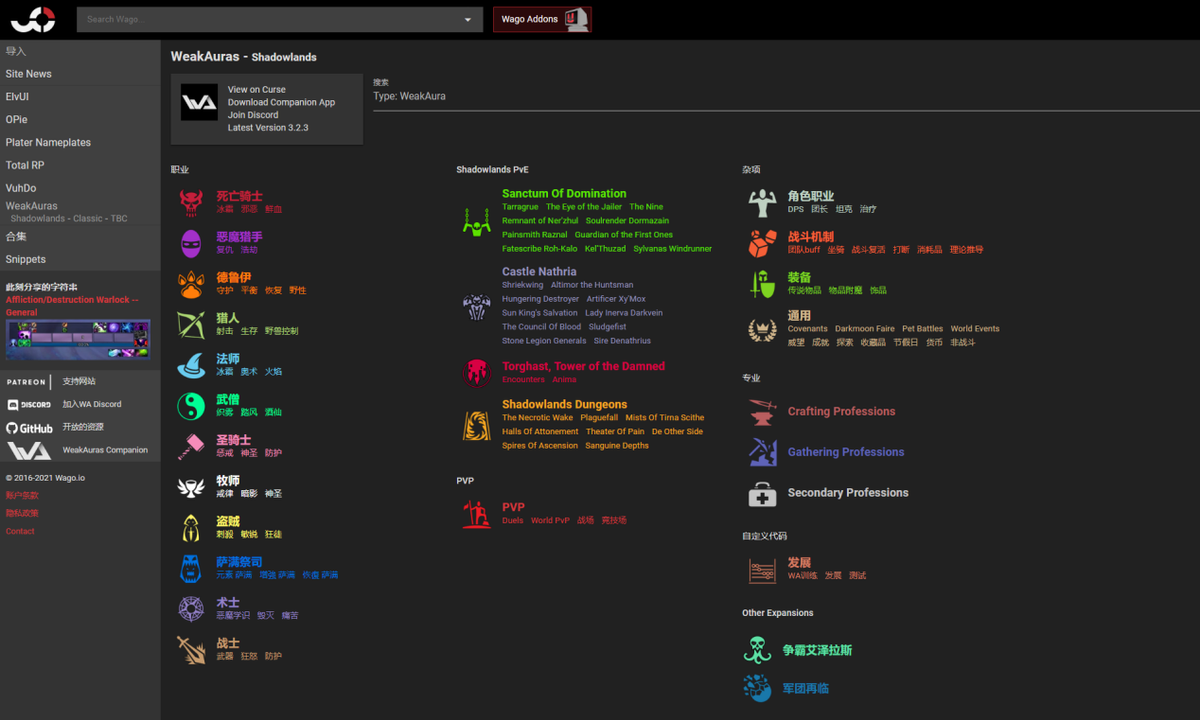Click the Druid orange paw icon
Viewport: 1200px width, 720px height.
[191, 284]
